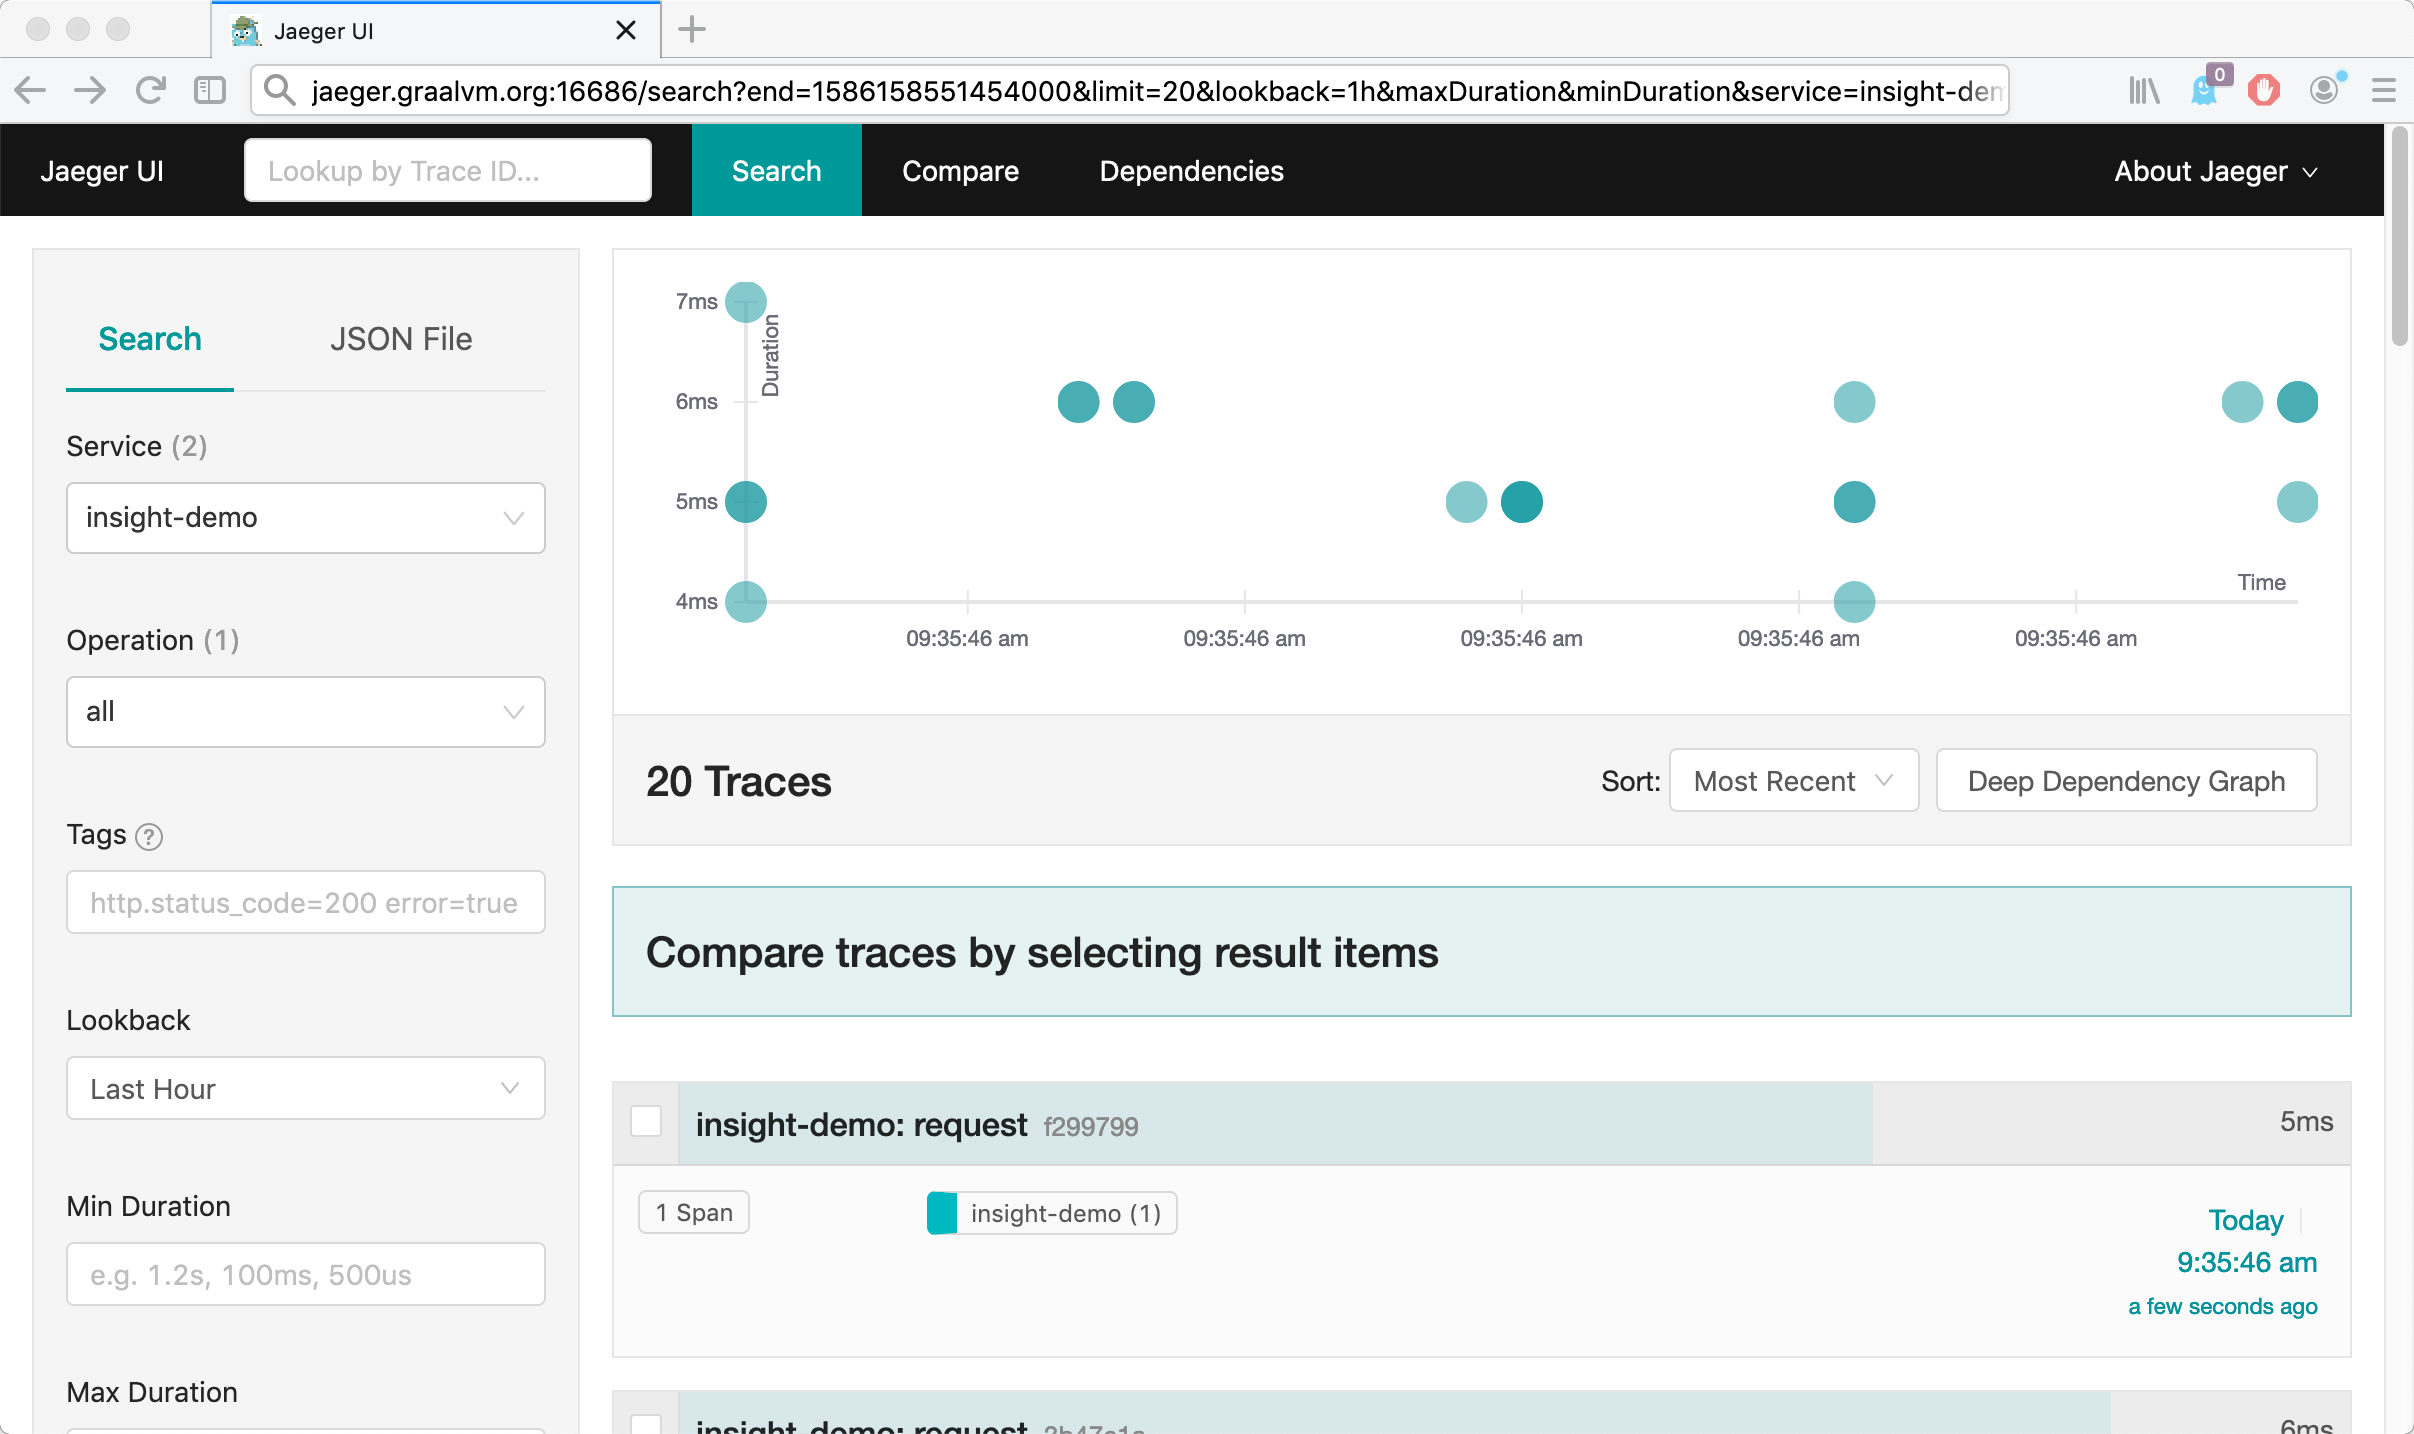Open the Search navigation tab
This screenshot has width=2414, height=1434.
tap(777, 171)
